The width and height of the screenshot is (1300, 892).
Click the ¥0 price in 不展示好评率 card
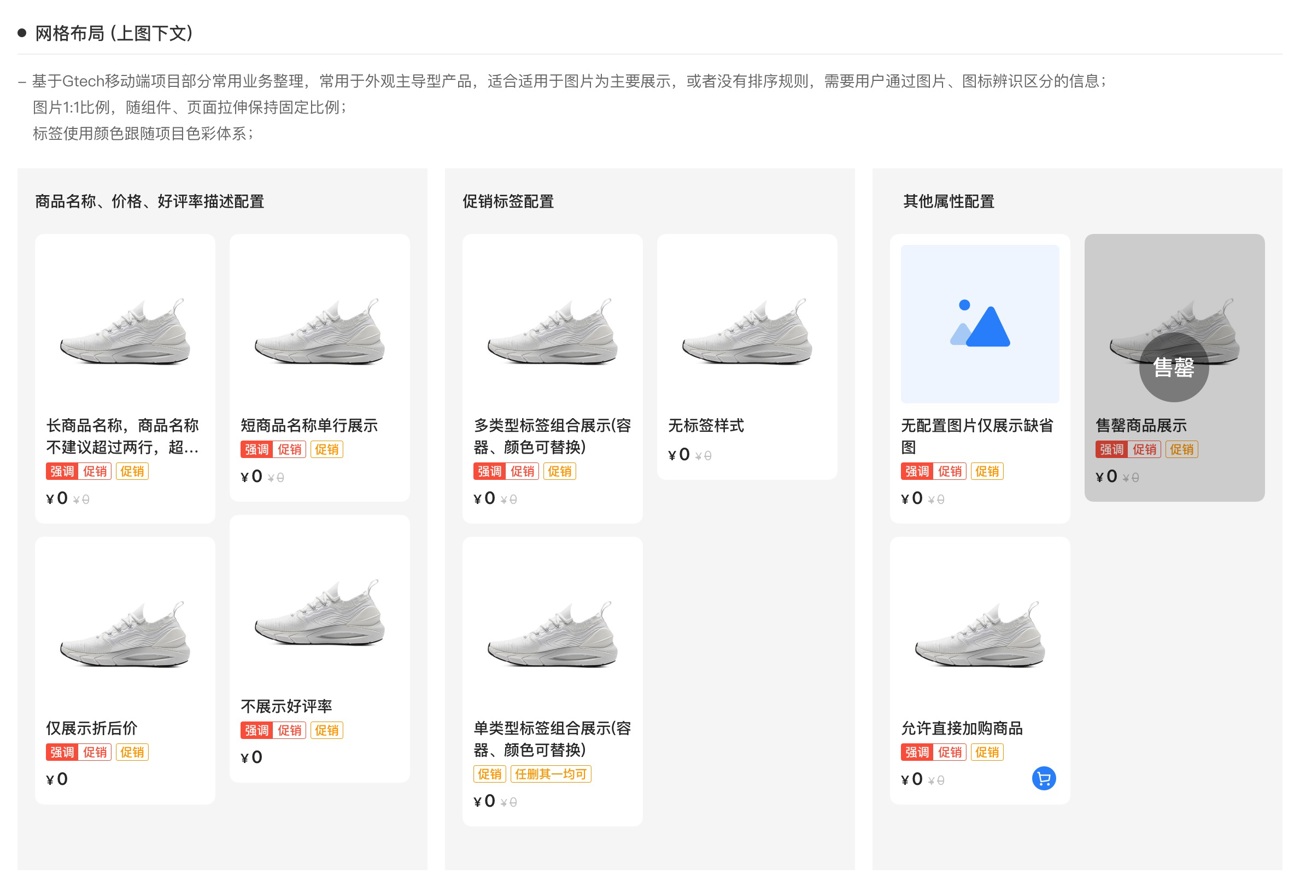point(252,758)
